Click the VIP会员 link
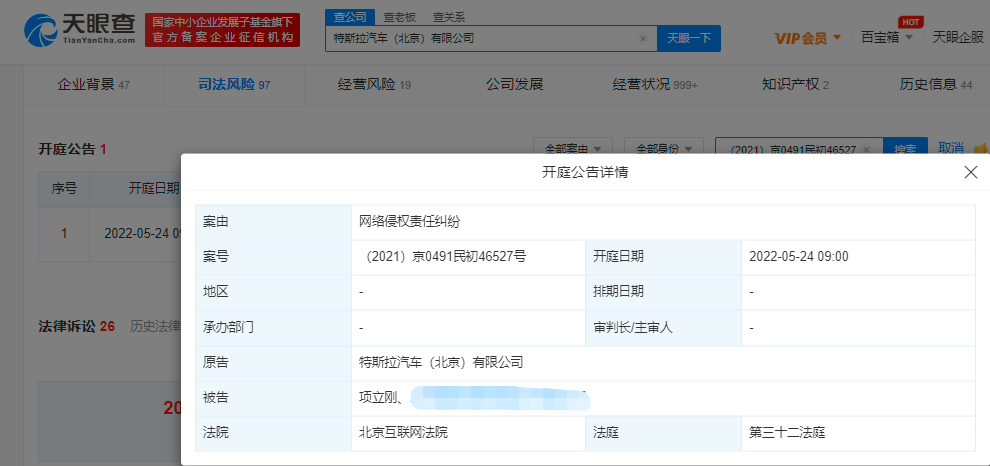The height and width of the screenshot is (466, 990). (801, 39)
